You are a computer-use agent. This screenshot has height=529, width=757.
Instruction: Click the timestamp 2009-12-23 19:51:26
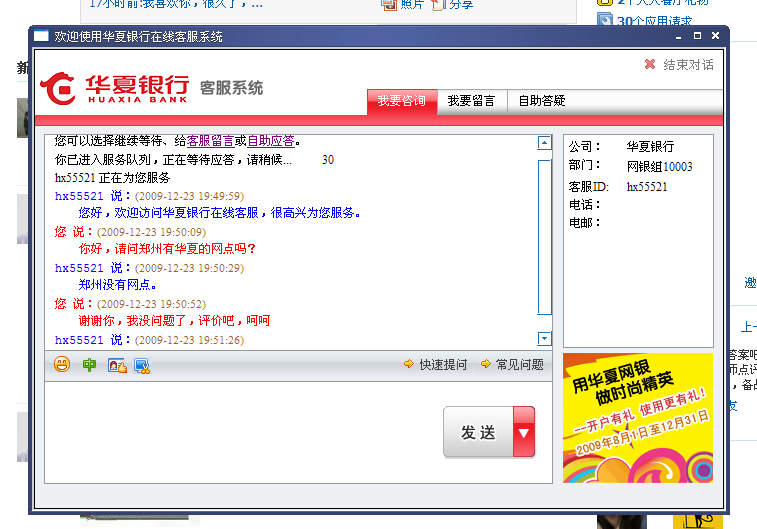[x=189, y=340]
